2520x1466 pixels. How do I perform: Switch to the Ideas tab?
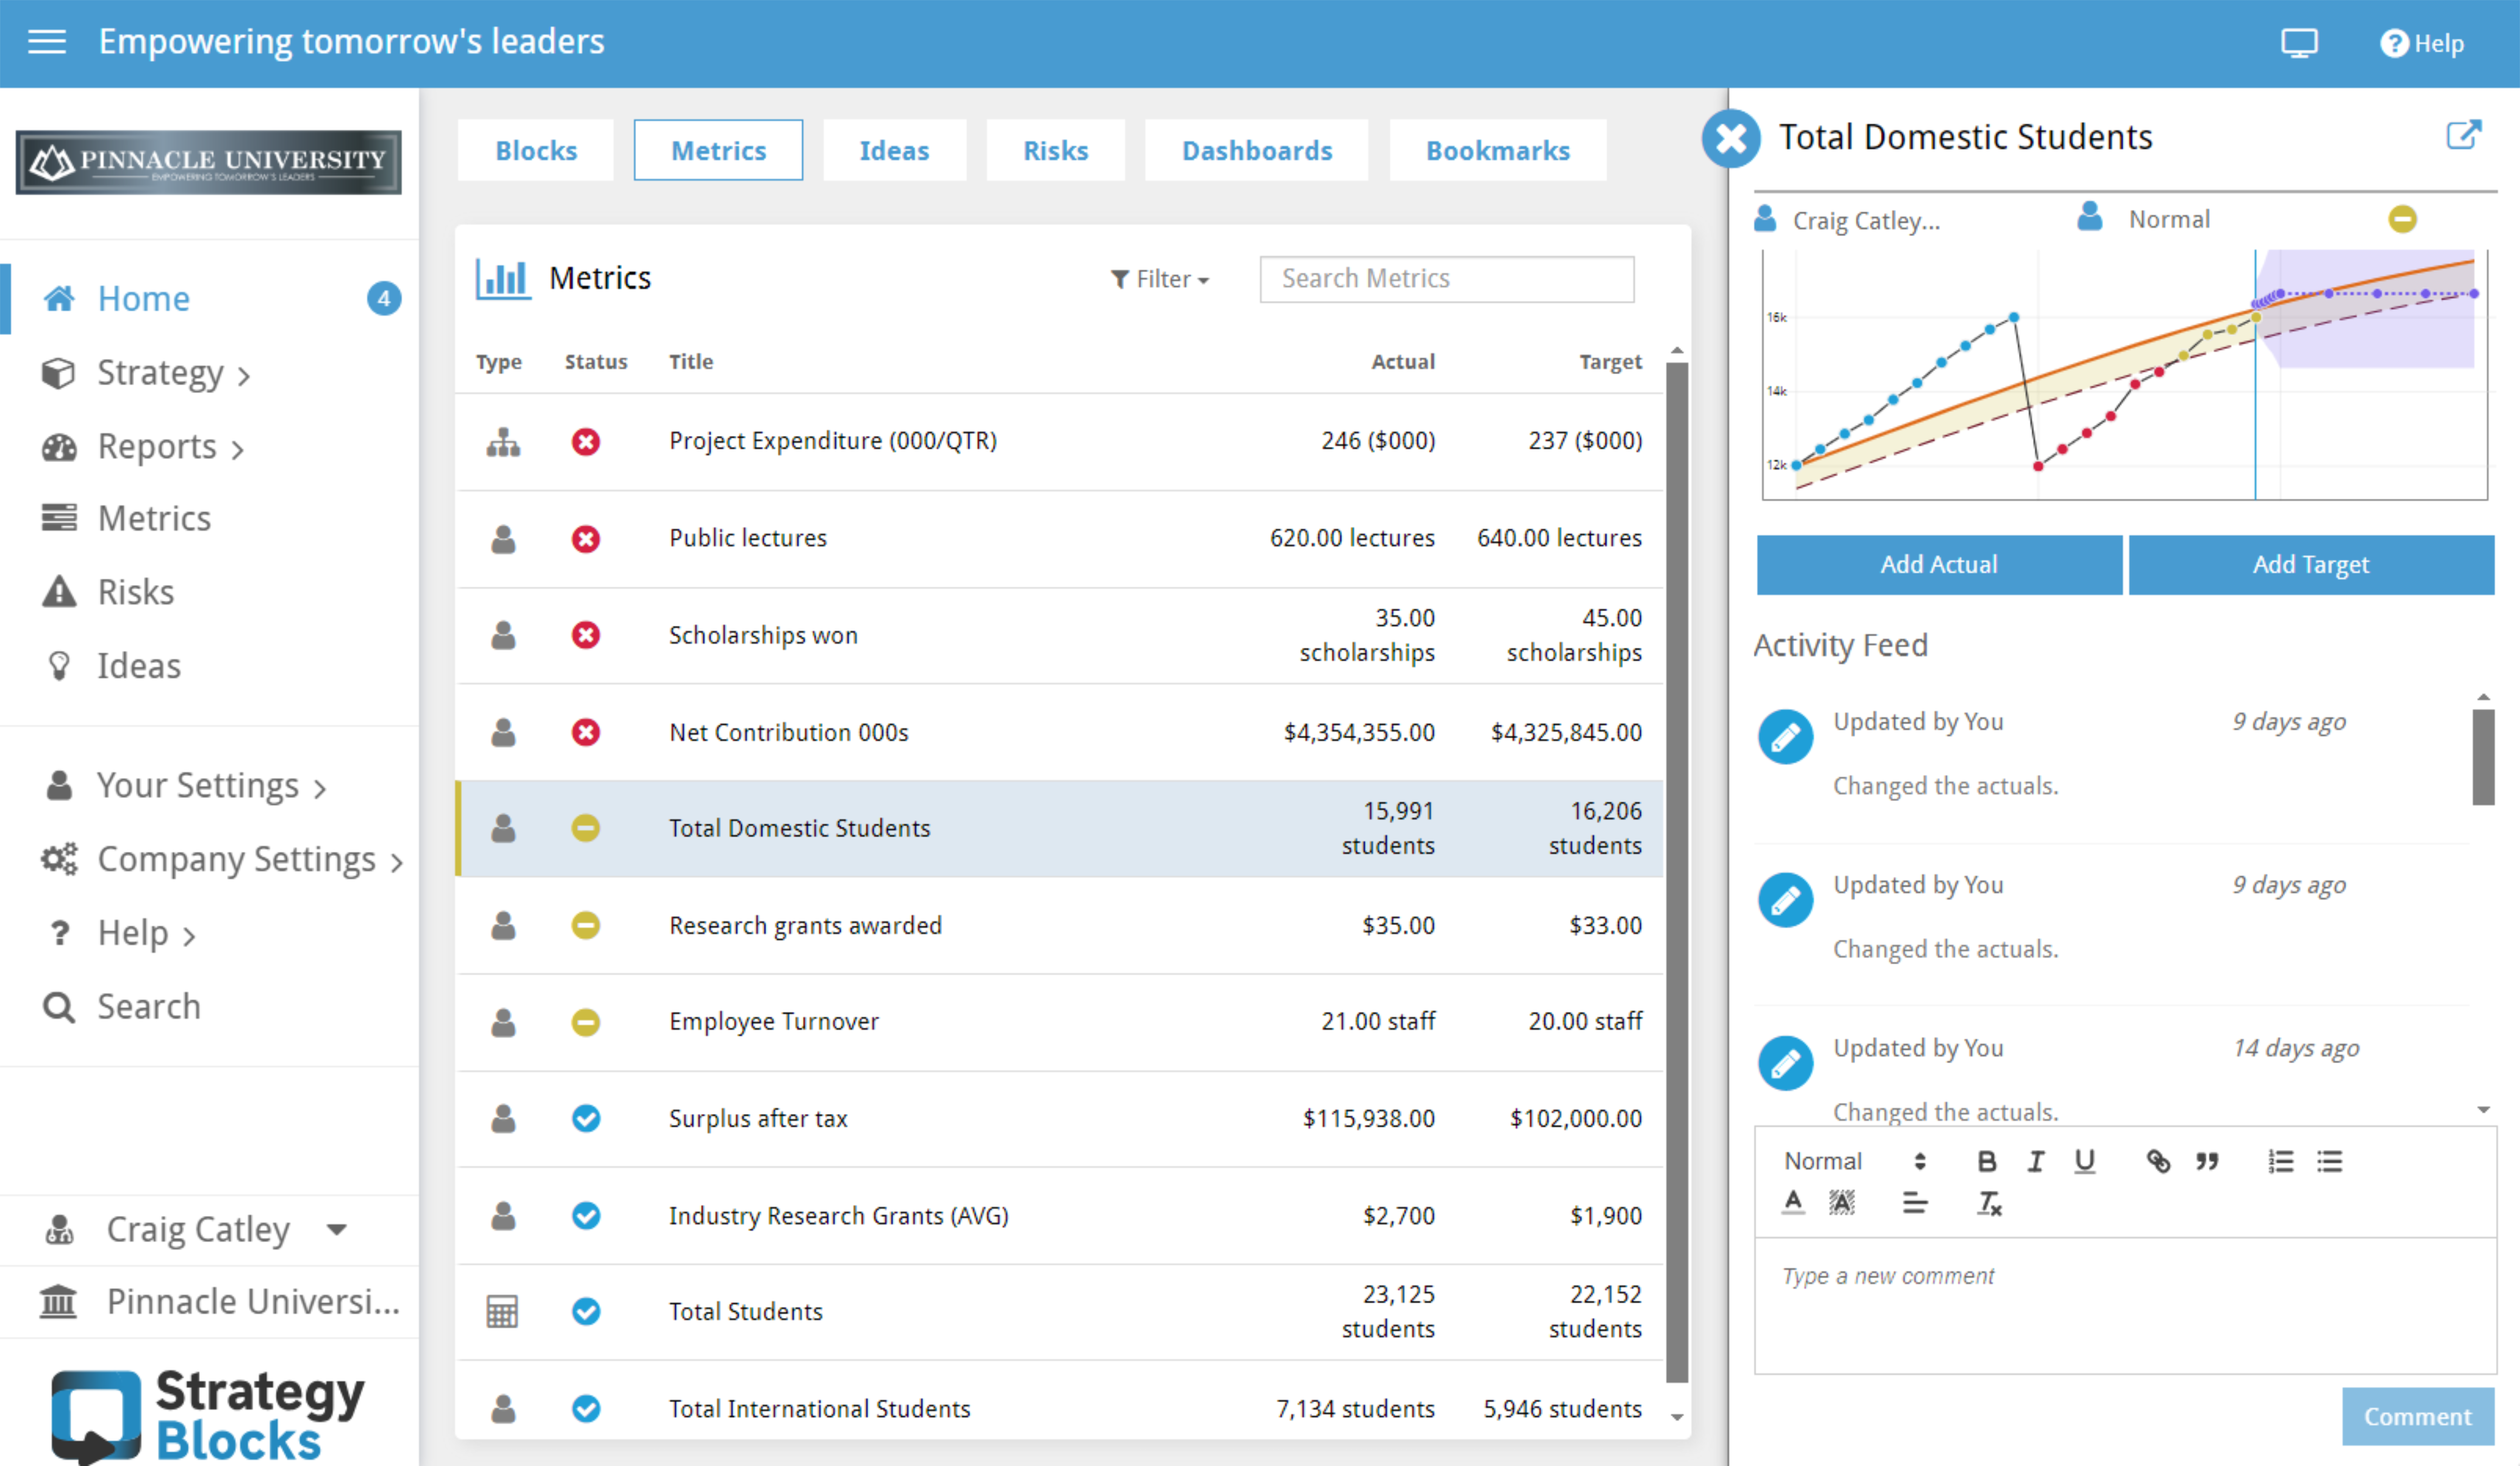pyautogui.click(x=894, y=150)
